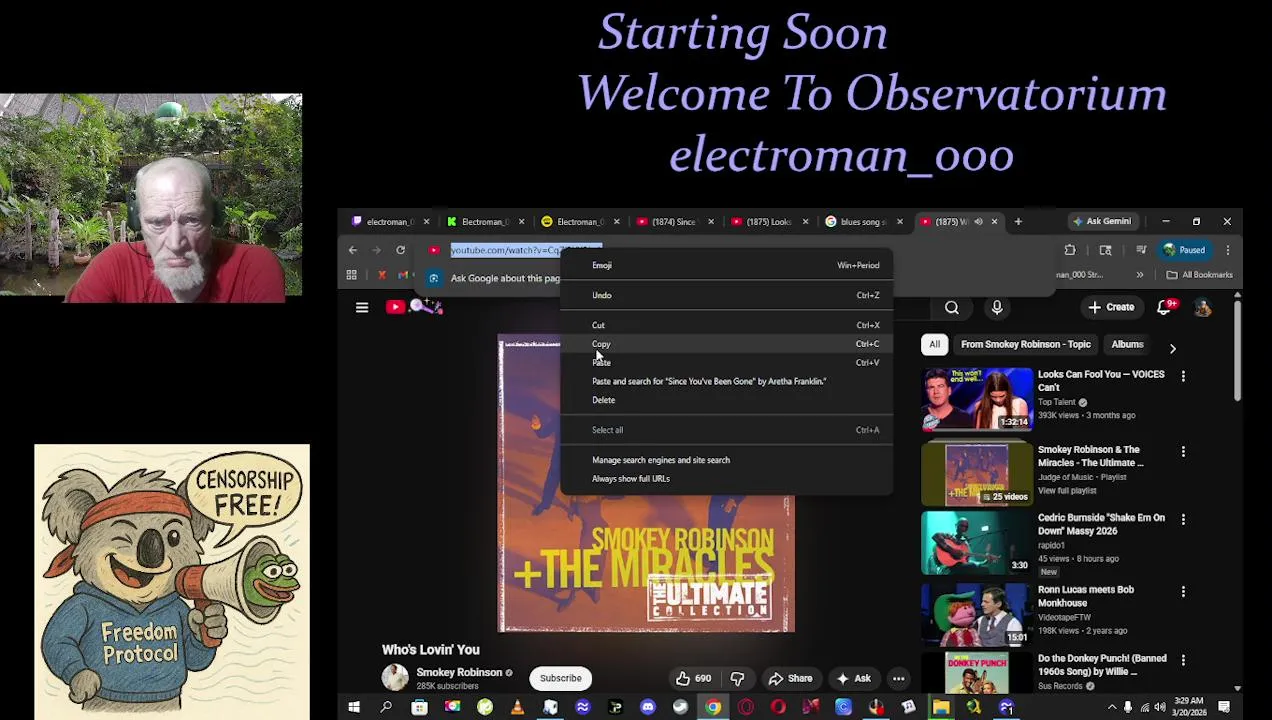This screenshot has height=720, width=1272.
Task: Toggle the Subscribe button for Smokey Robinson
Action: coord(560,678)
